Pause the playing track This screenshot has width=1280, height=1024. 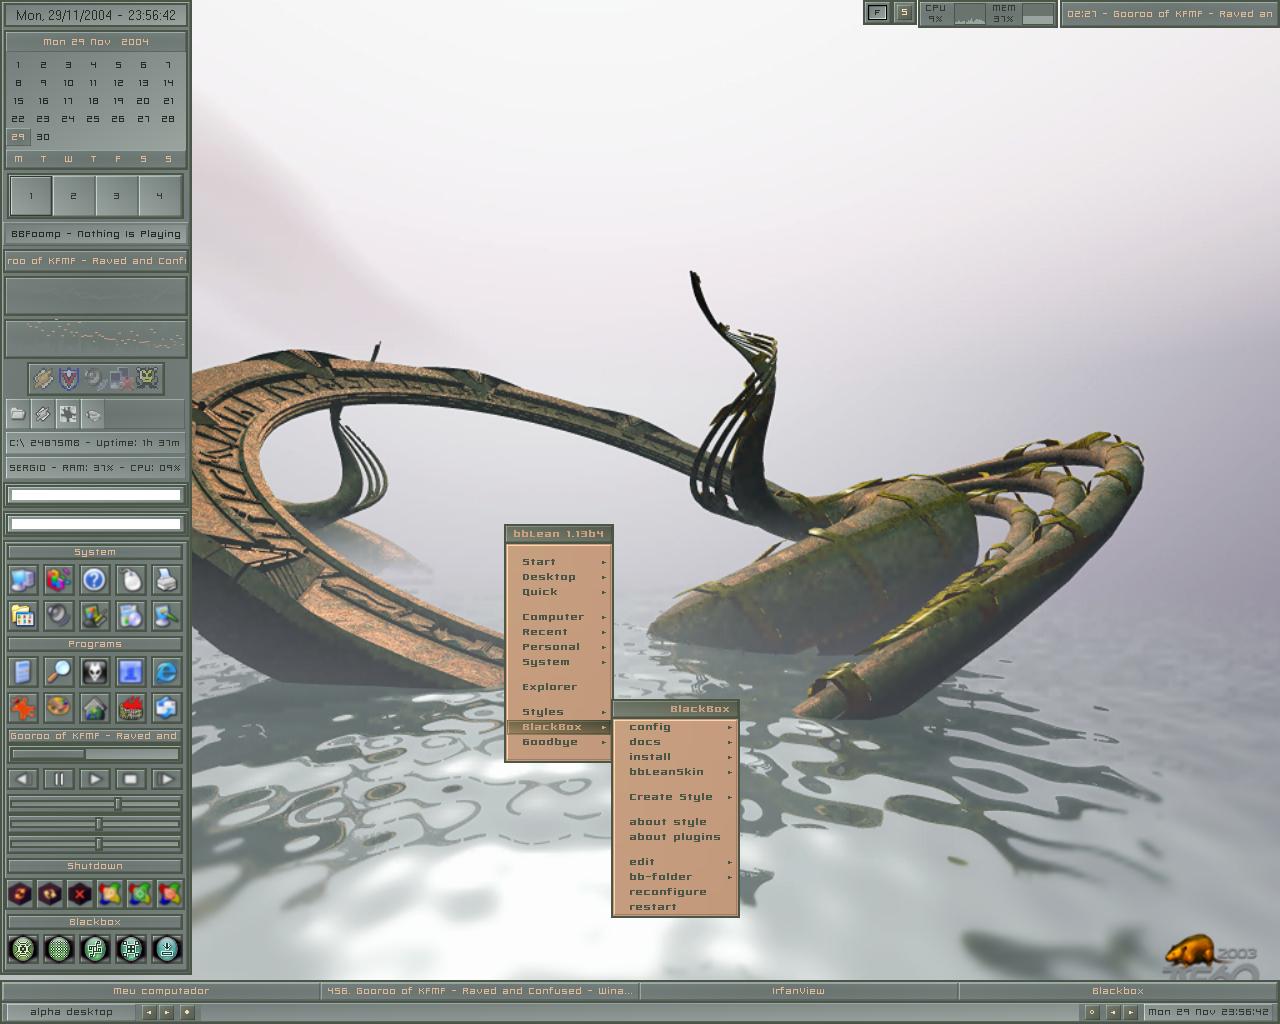tap(59, 779)
